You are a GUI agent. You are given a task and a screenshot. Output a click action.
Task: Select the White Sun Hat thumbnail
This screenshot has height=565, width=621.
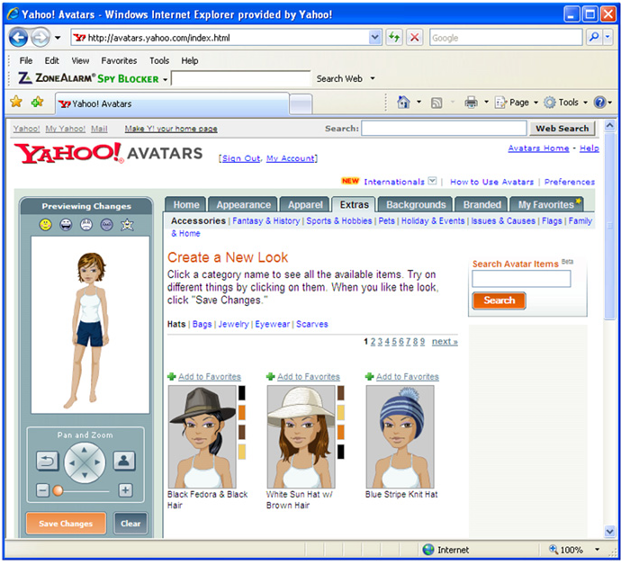coord(301,437)
